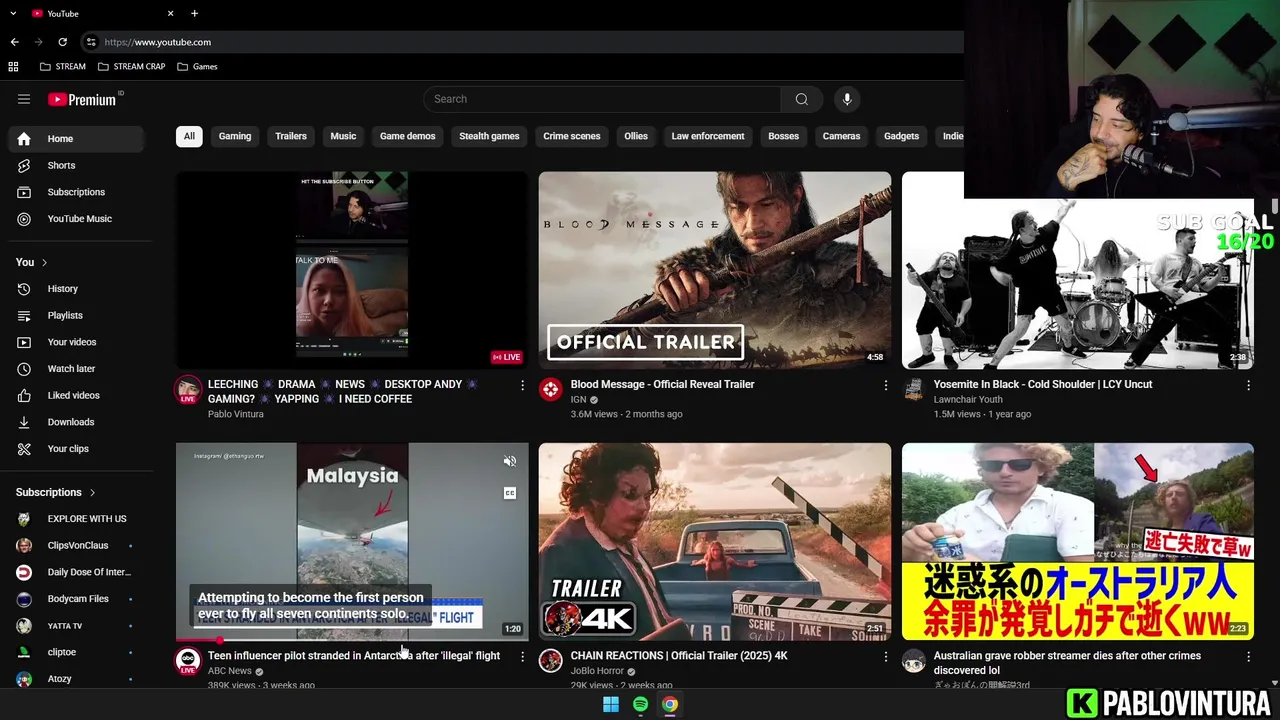Start voice search with microphone icon

[847, 99]
